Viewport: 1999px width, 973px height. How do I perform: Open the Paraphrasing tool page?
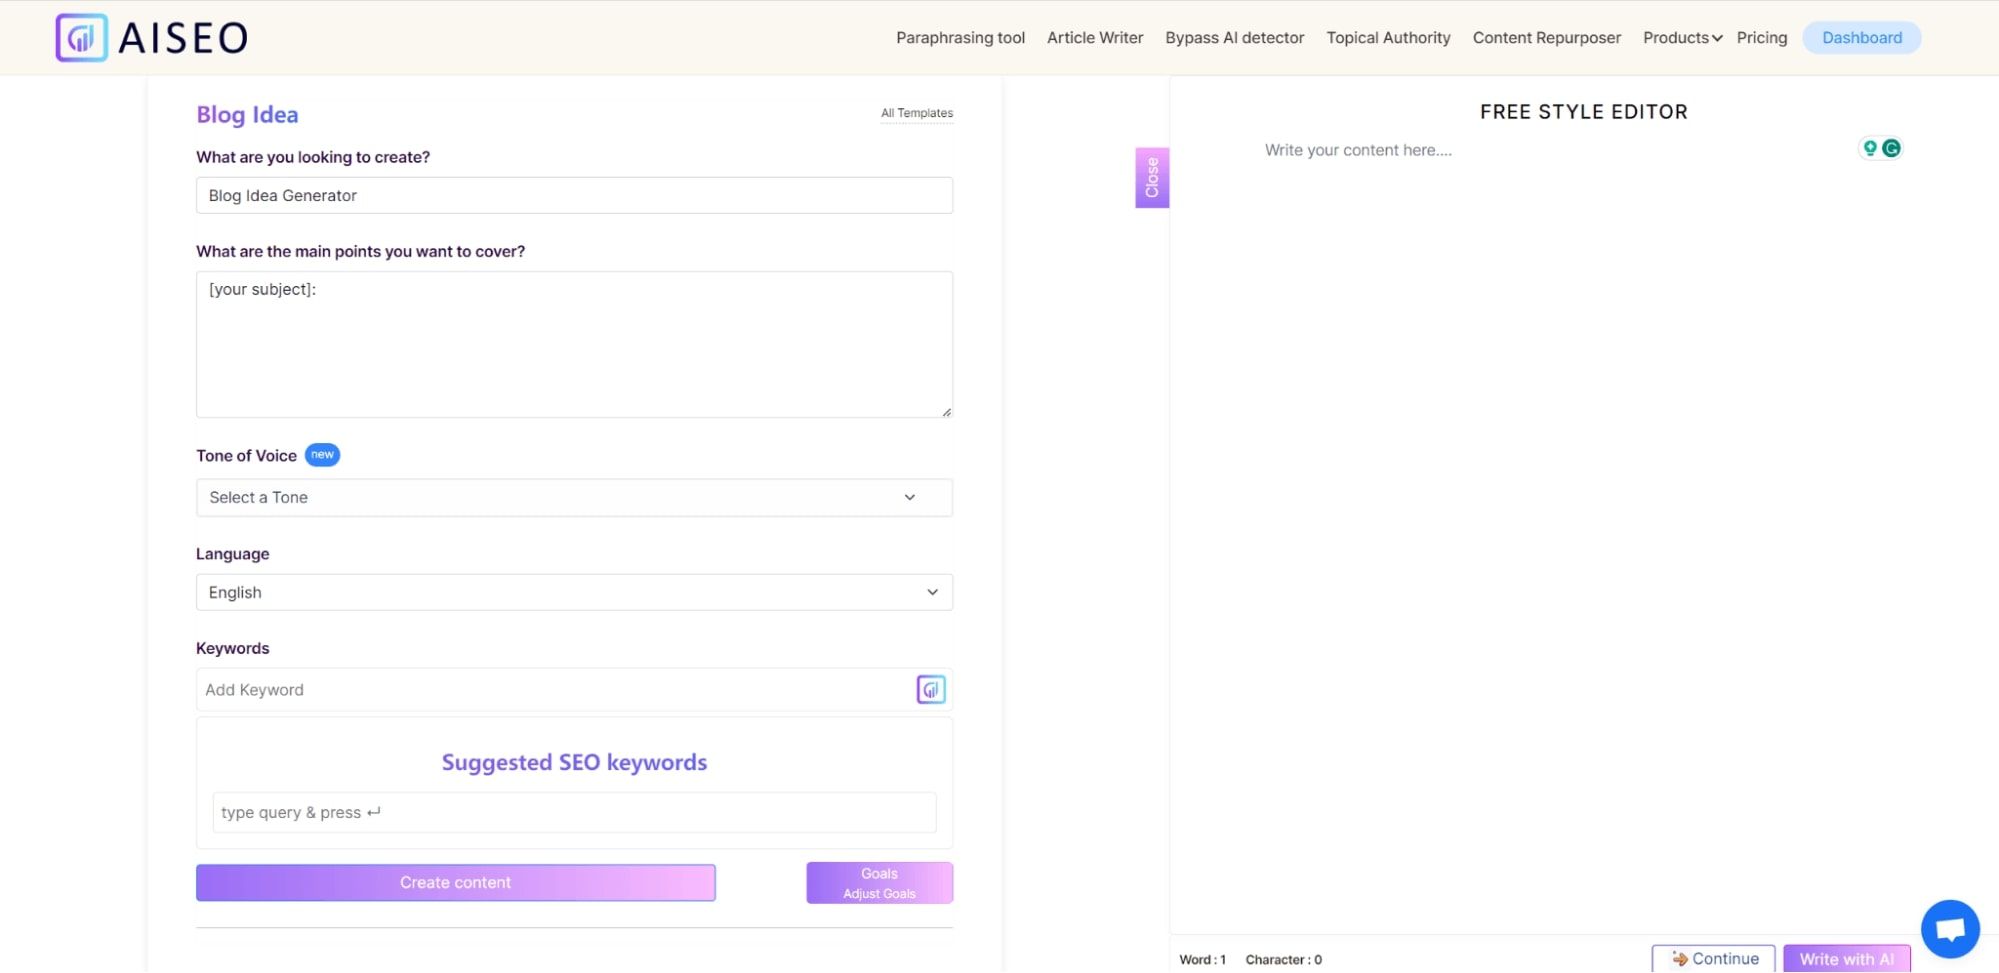pos(960,38)
